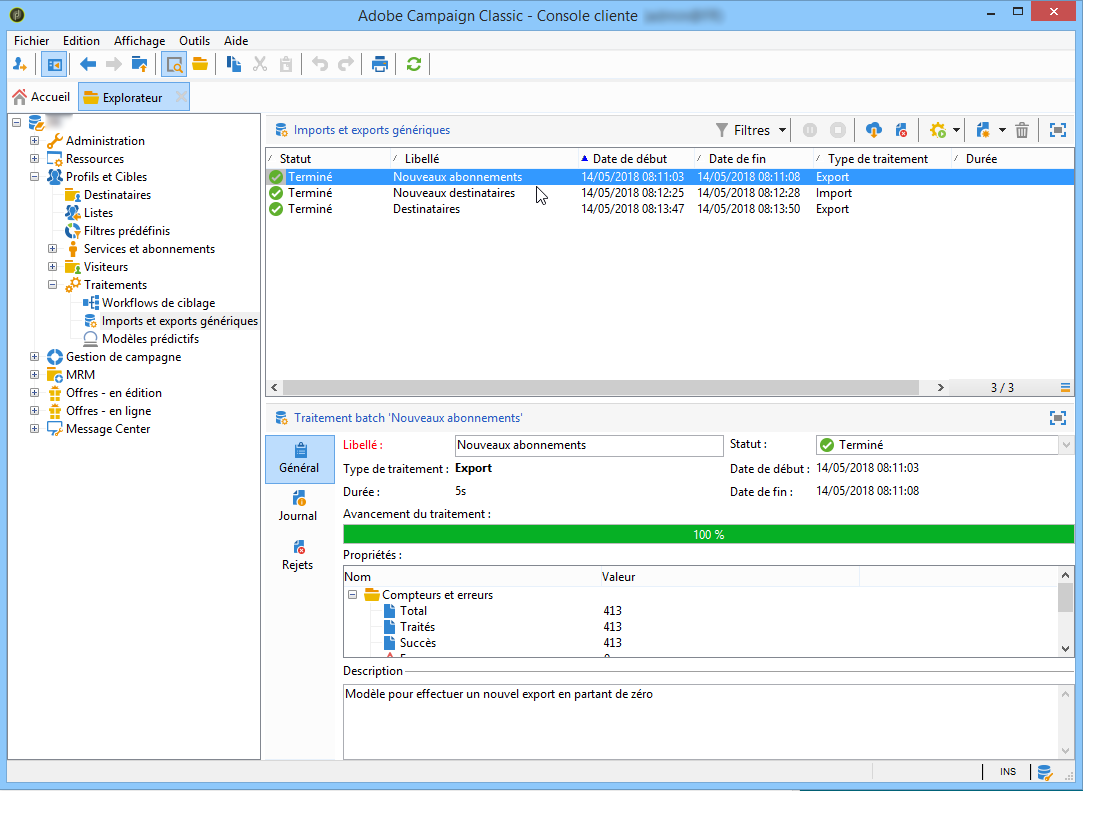Click the add user icon in toolbar
The height and width of the screenshot is (819, 1112).
[x=20, y=65]
